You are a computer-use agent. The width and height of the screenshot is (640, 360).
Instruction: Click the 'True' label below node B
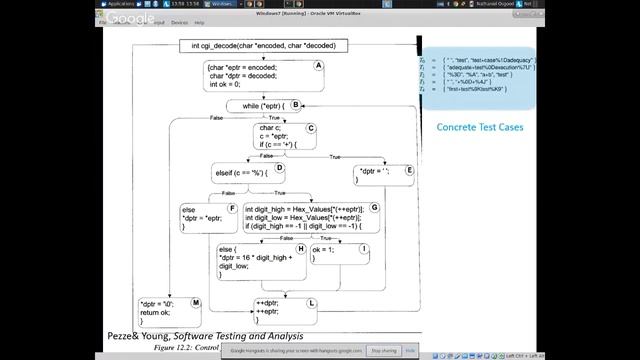coord(274,118)
